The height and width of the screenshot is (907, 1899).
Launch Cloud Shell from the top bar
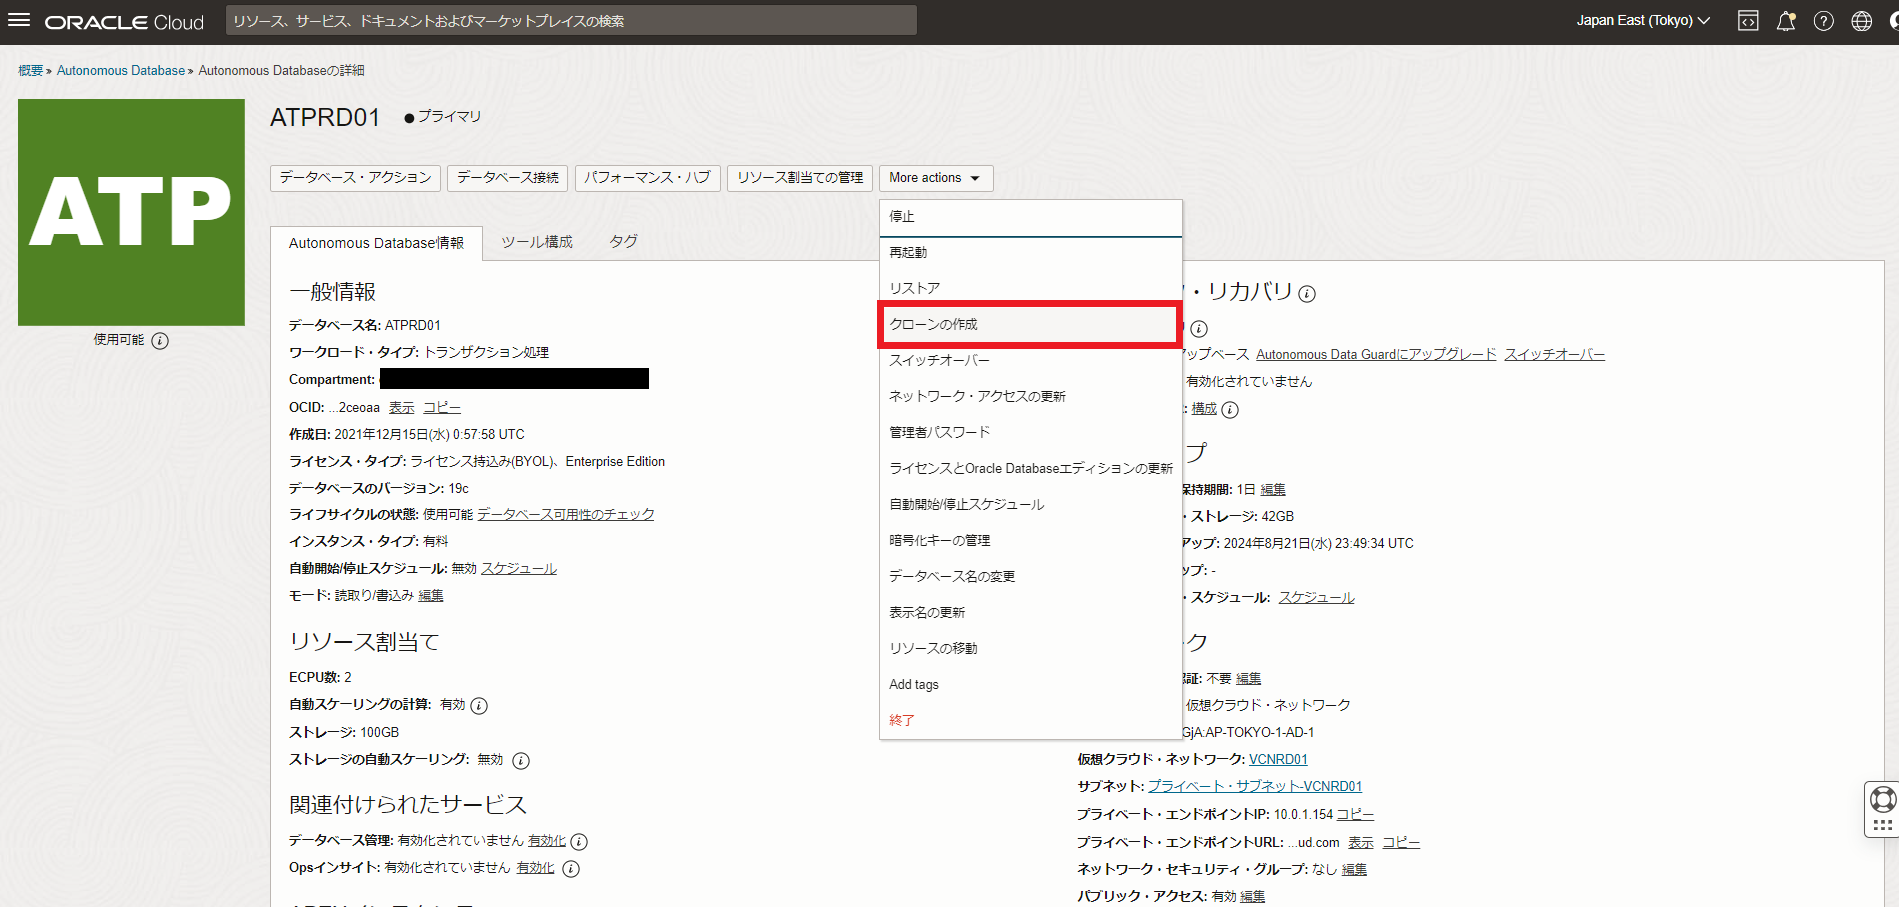click(x=1747, y=20)
